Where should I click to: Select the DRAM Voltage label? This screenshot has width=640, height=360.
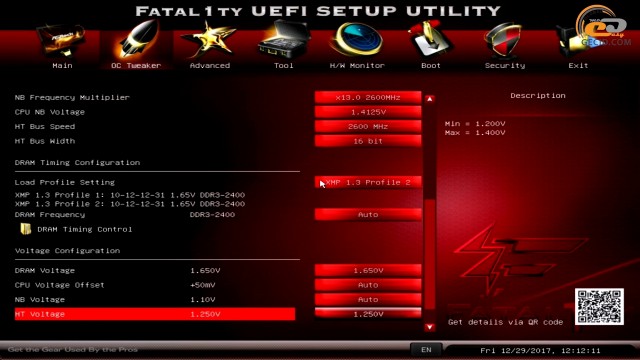tap(45, 271)
